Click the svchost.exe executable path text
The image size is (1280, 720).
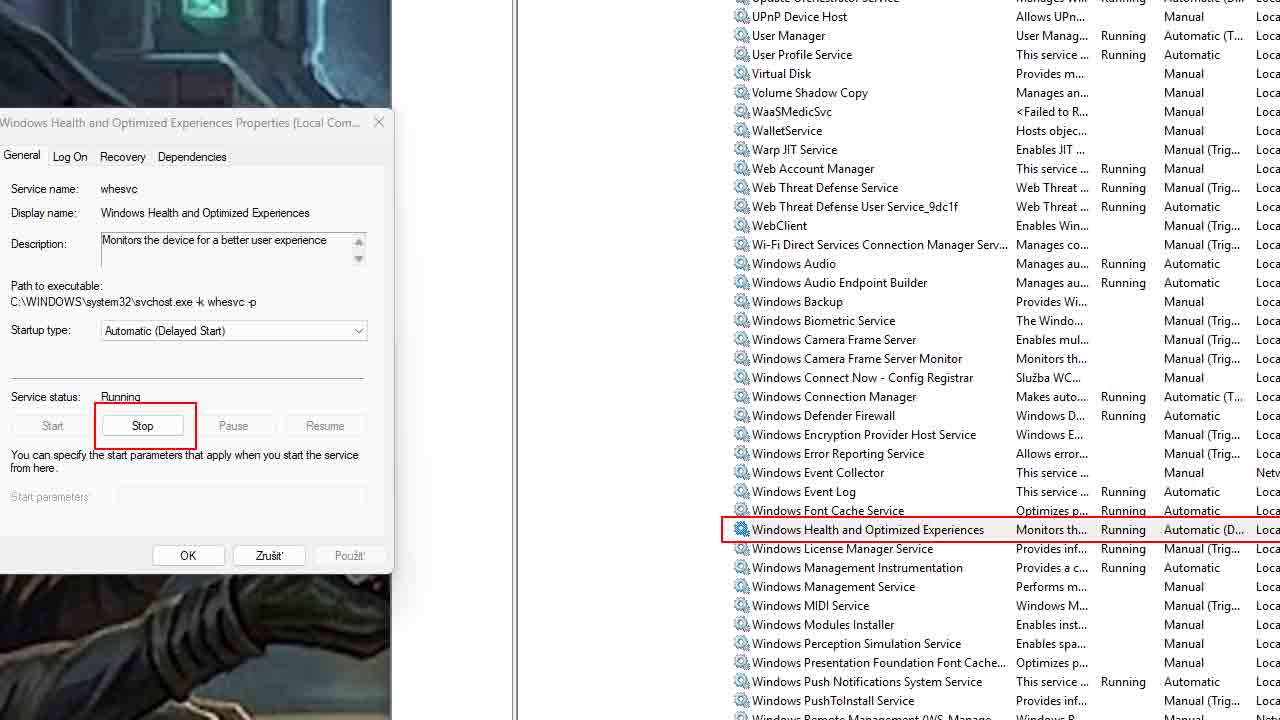134,302
